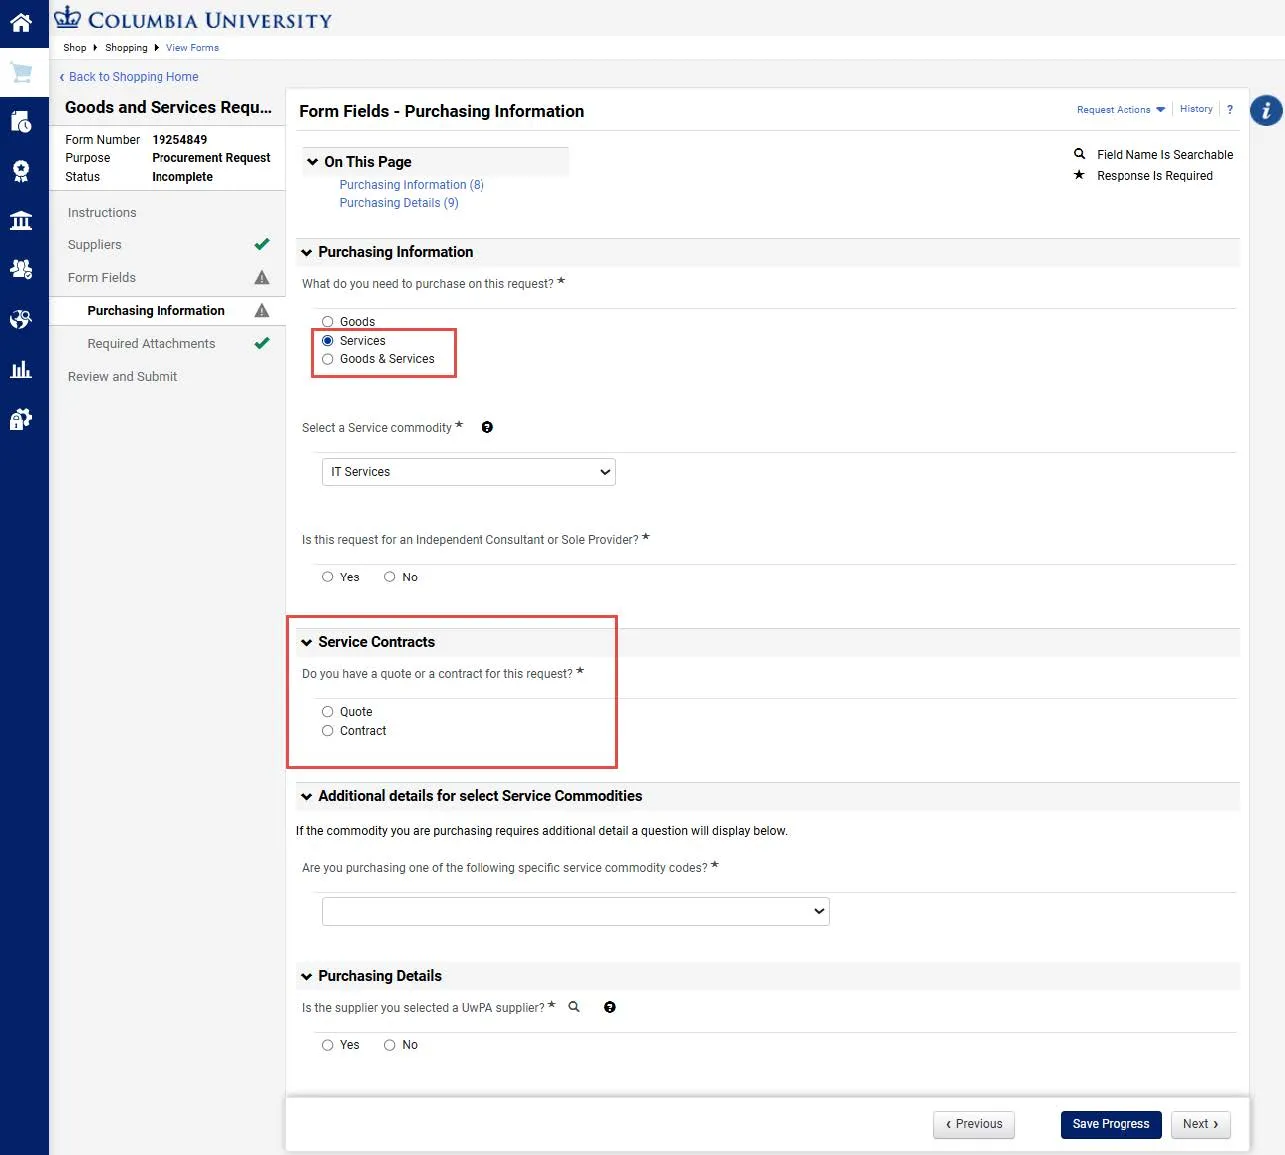1285x1155 pixels.
Task: Open Suppliers in the form sidebar
Action: (94, 244)
